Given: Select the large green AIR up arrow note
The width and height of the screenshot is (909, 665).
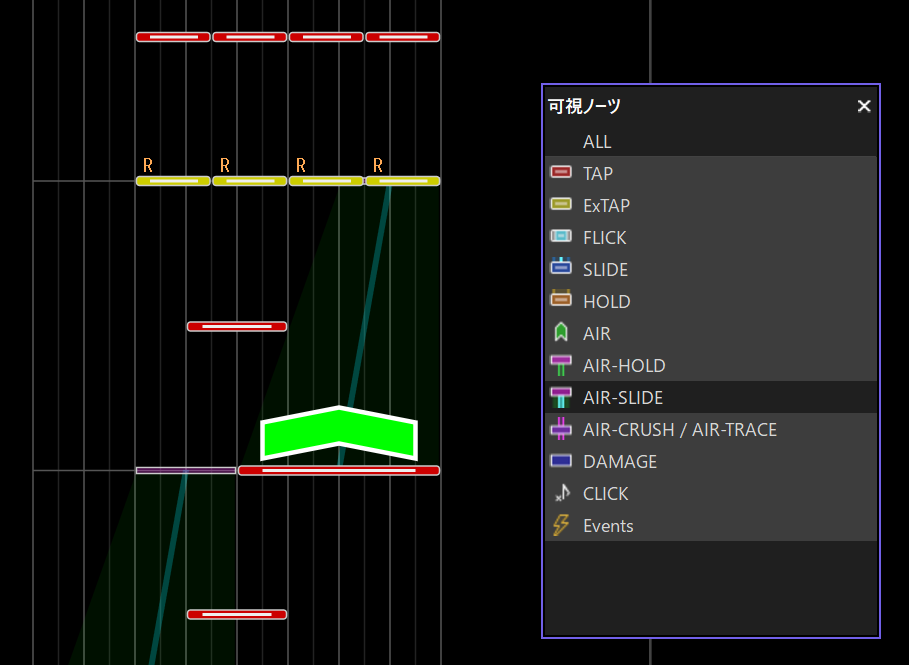Looking at the screenshot, I should coord(339,433).
